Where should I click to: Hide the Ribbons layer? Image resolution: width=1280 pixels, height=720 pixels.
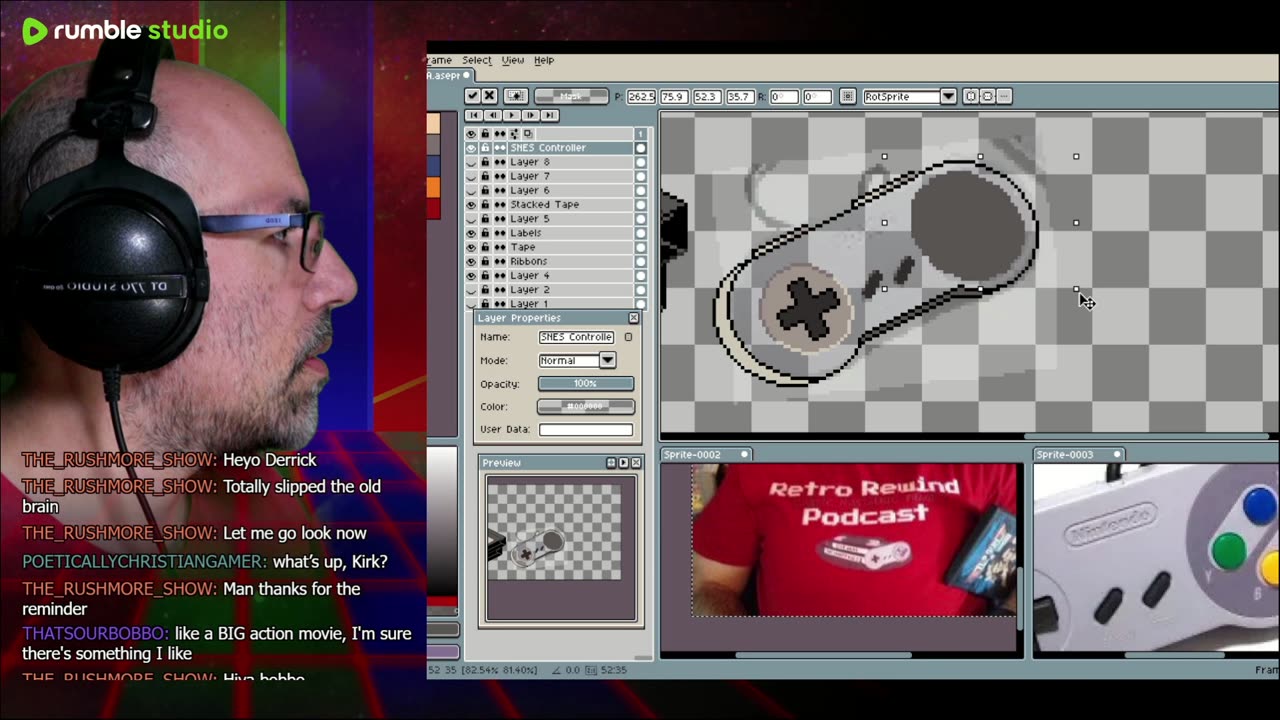coord(471,261)
